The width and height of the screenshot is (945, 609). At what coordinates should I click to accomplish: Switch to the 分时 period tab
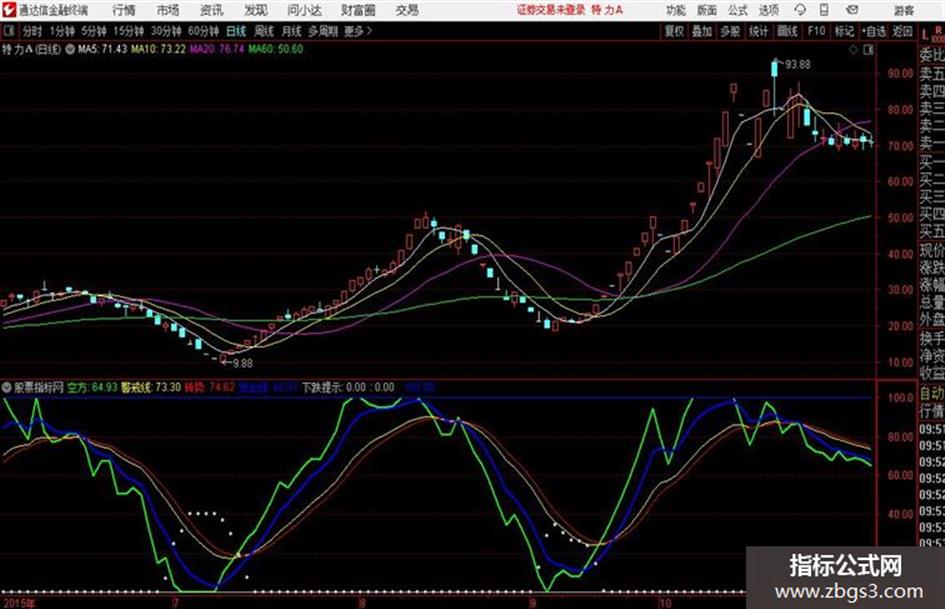pos(32,31)
